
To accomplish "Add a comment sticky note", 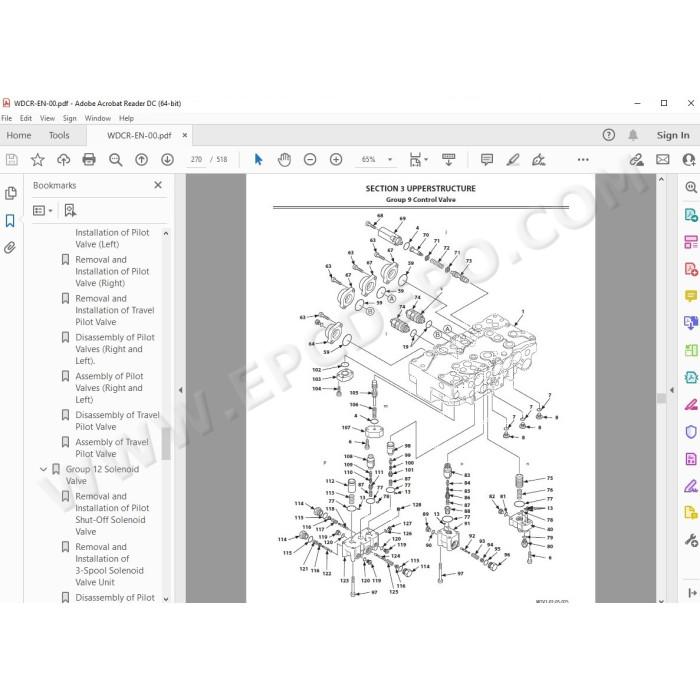I will pyautogui.click(x=487, y=159).
